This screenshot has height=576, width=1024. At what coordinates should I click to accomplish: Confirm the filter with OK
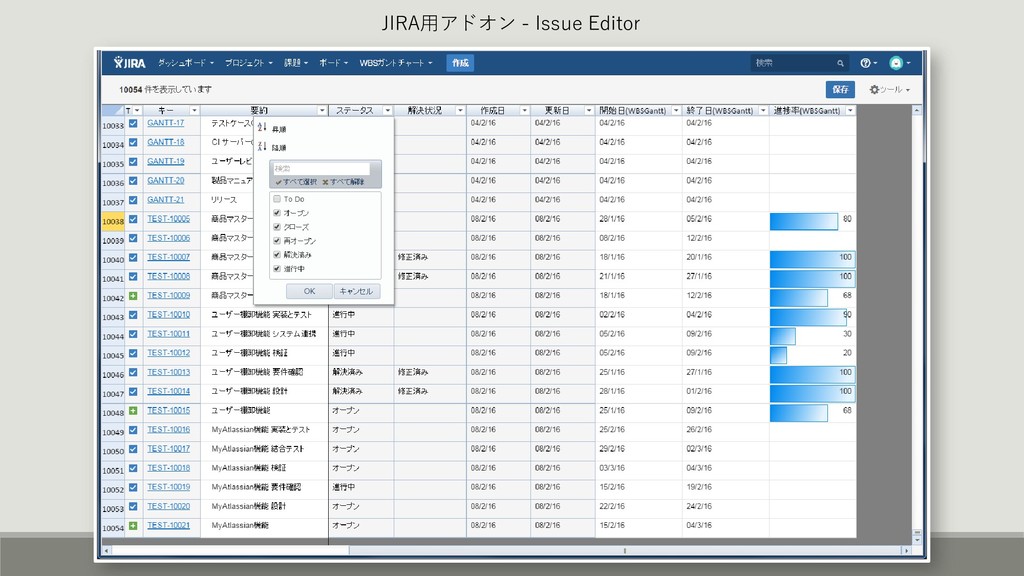(x=310, y=291)
